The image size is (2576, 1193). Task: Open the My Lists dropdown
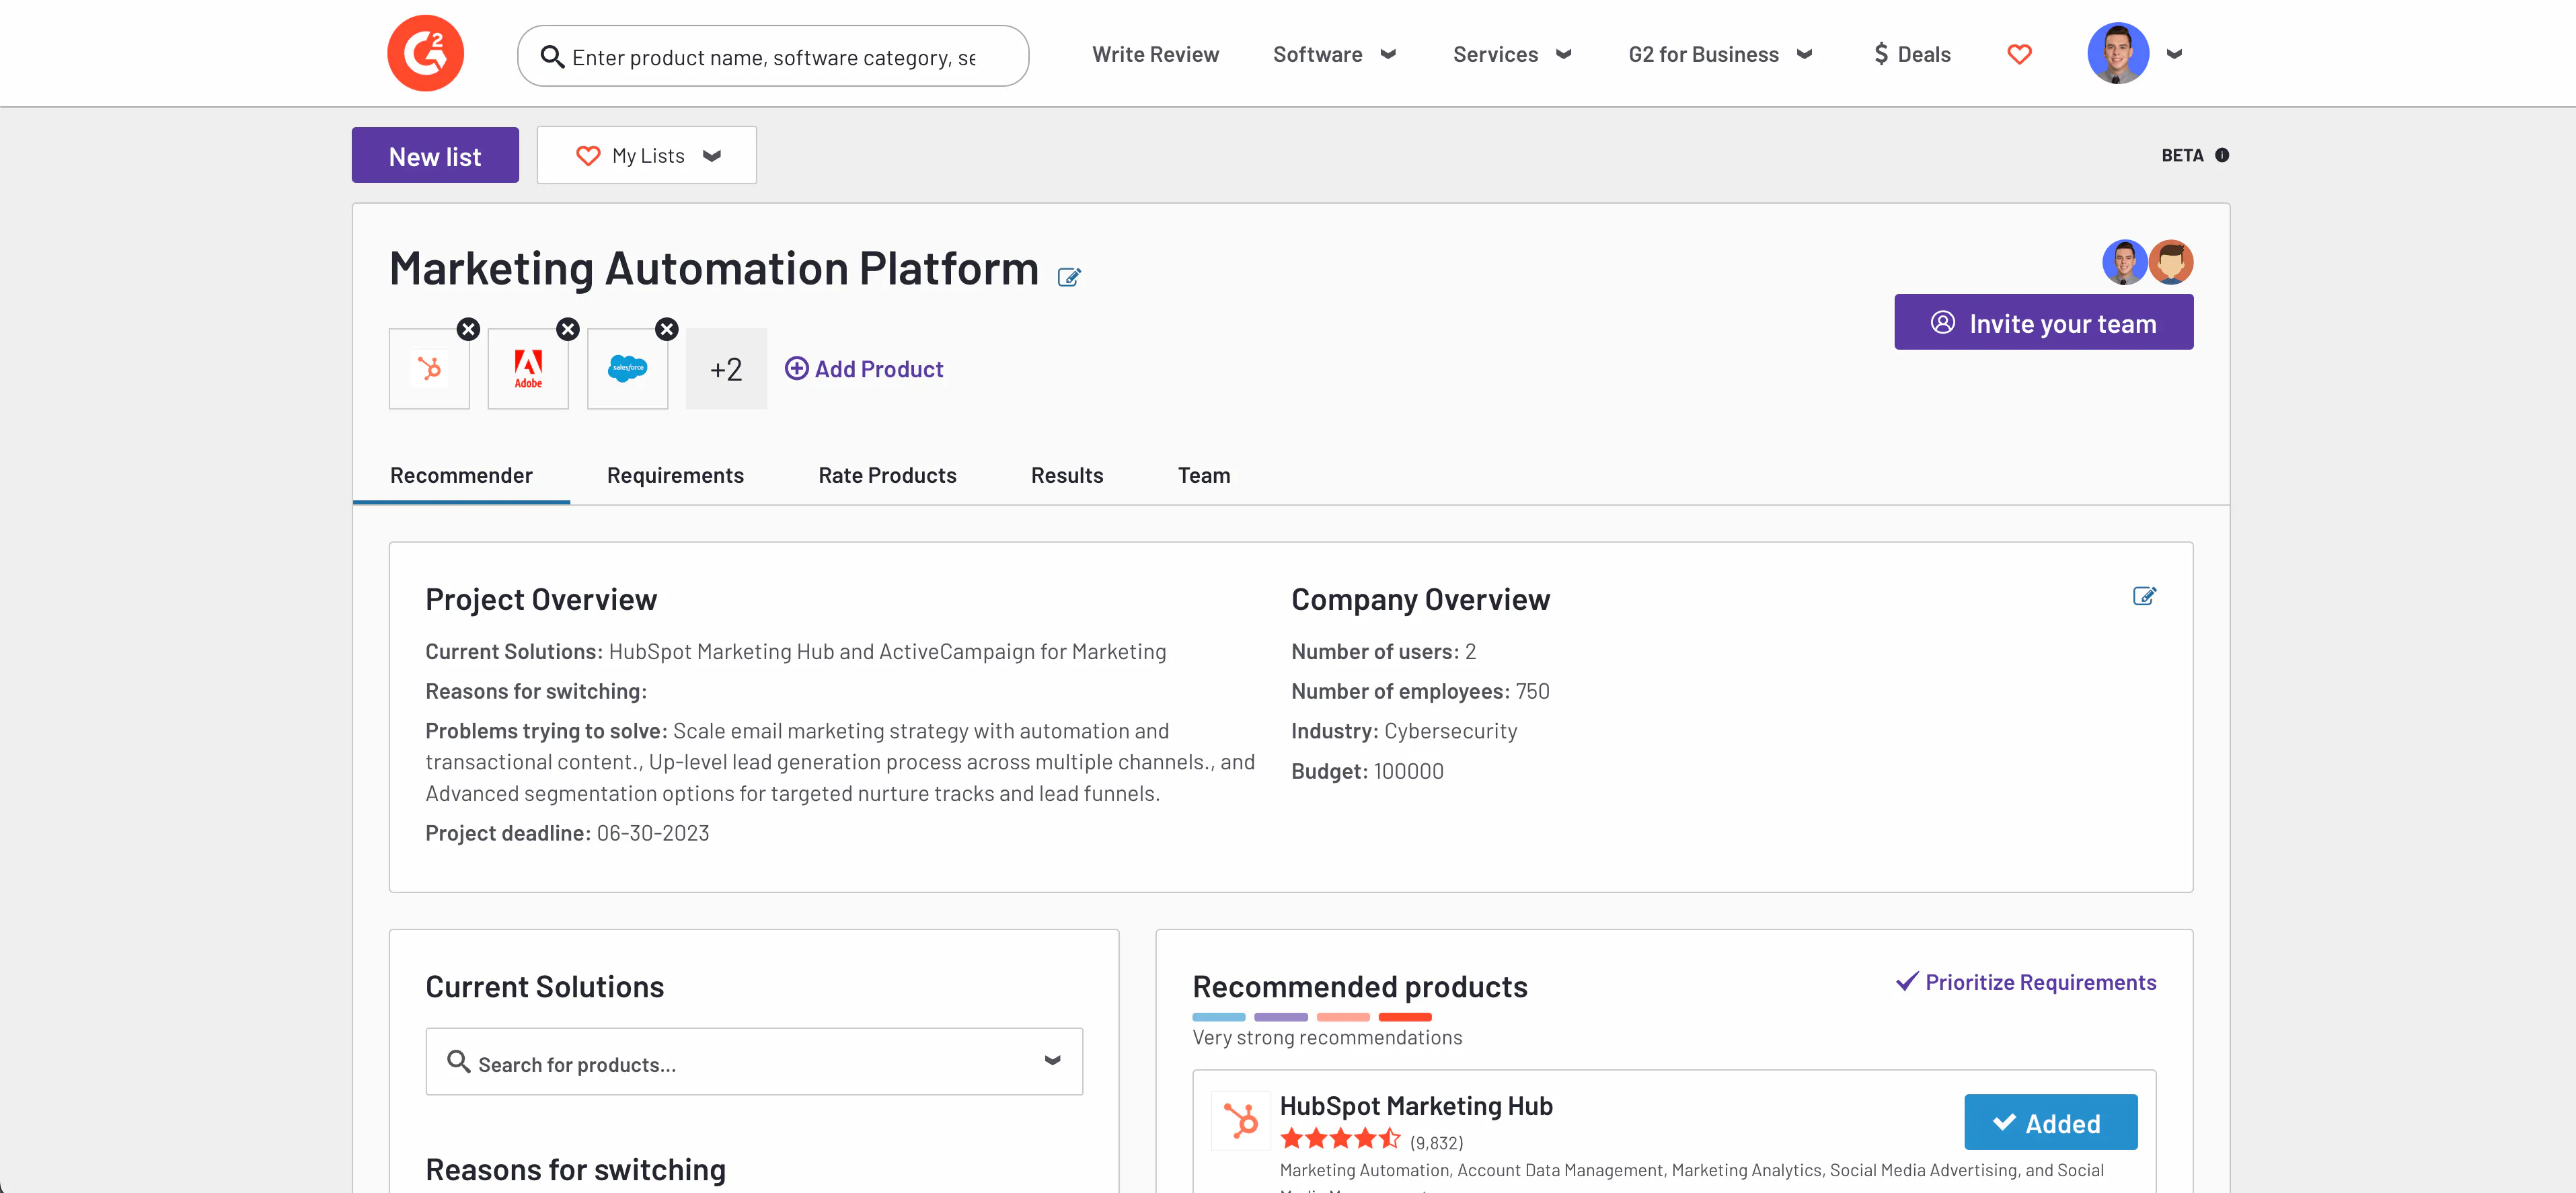point(646,155)
